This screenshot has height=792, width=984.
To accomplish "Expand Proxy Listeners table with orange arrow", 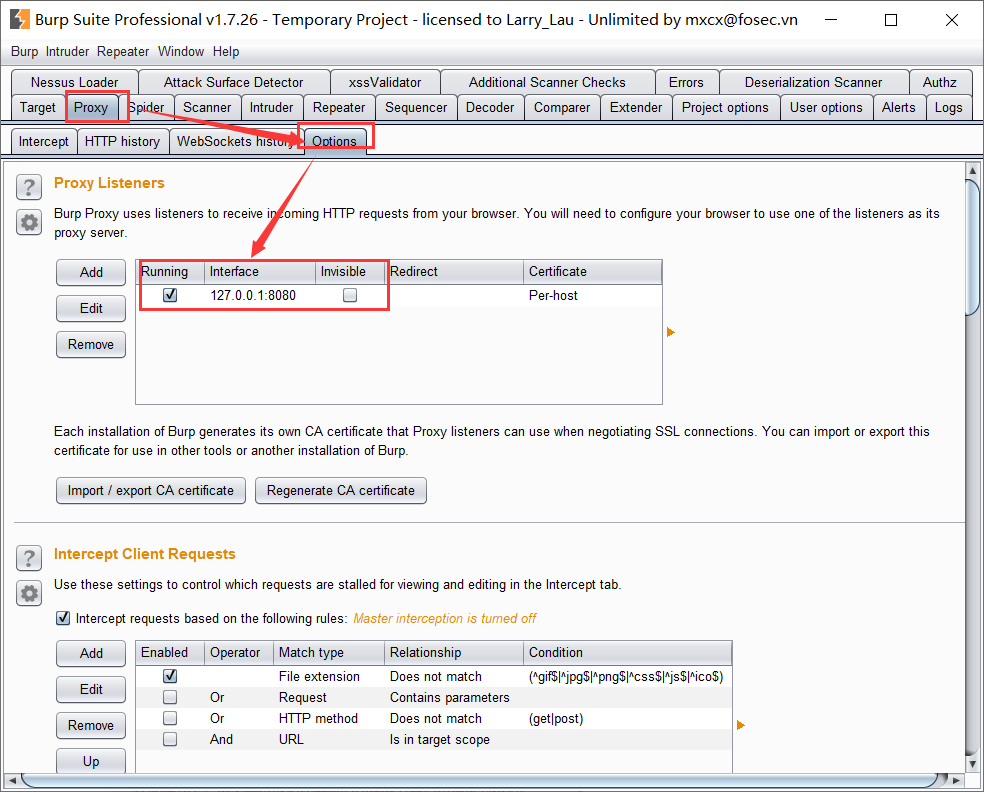I will click(x=671, y=332).
